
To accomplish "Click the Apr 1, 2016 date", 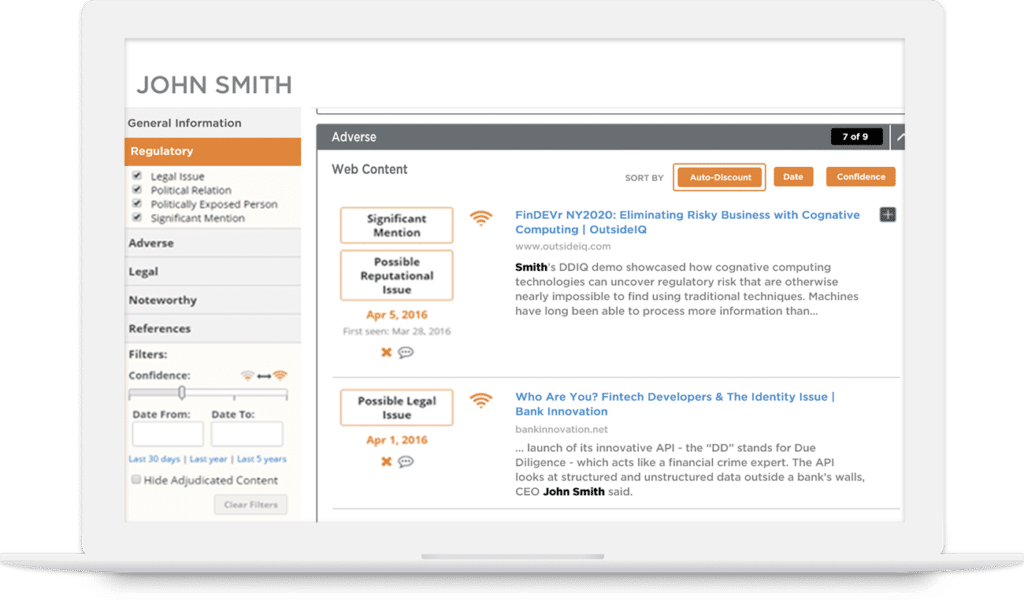I will 396,440.
